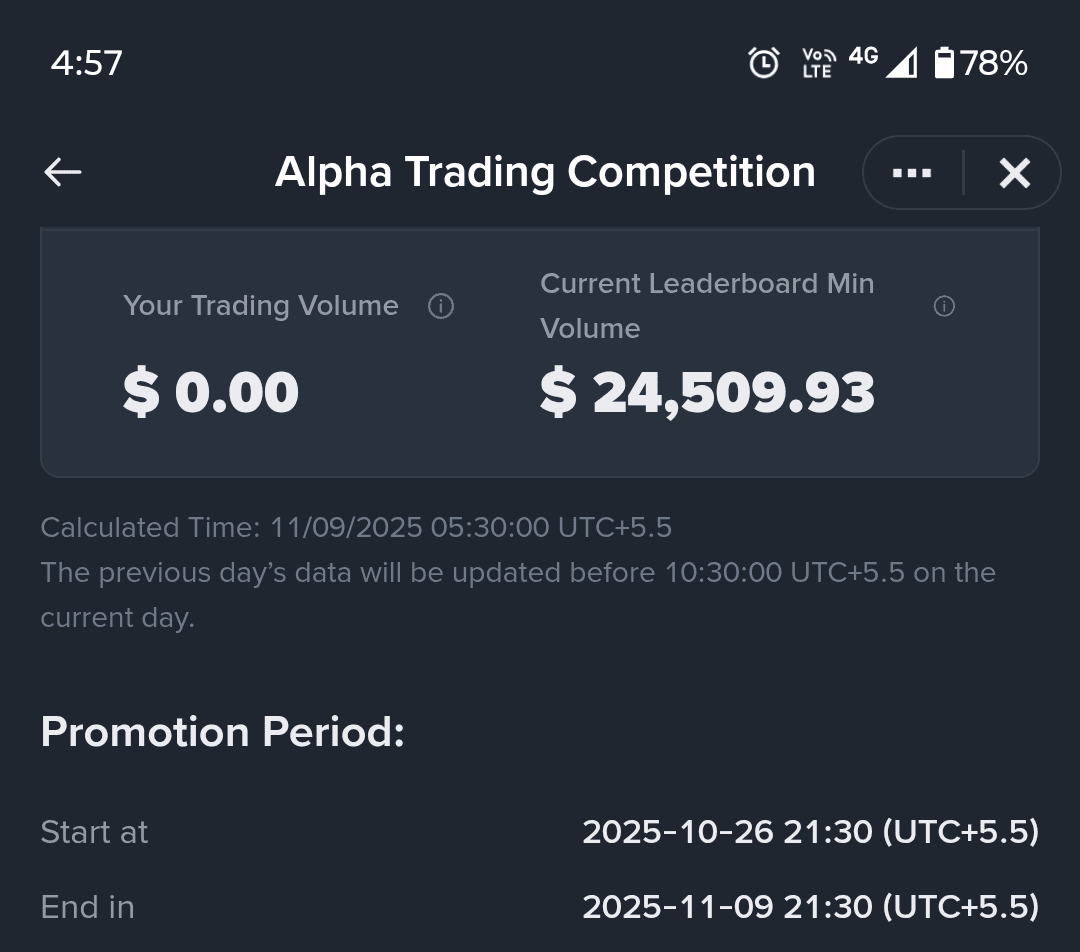Tap the previous day's data update note
The image size is (1080, 952).
(518, 595)
